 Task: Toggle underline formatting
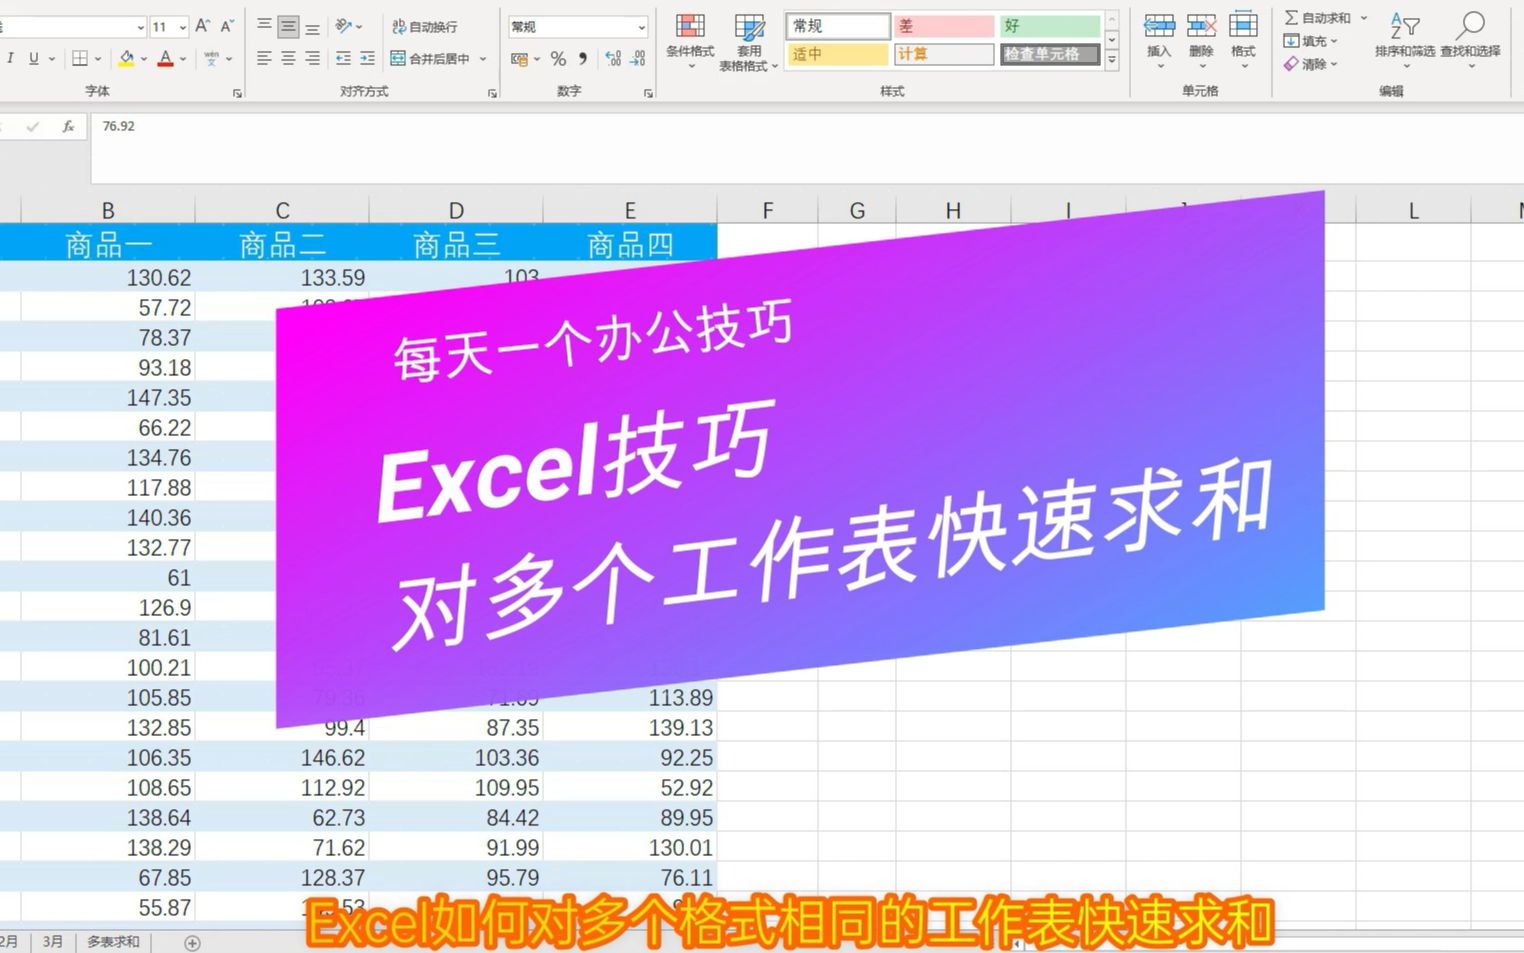(33, 59)
